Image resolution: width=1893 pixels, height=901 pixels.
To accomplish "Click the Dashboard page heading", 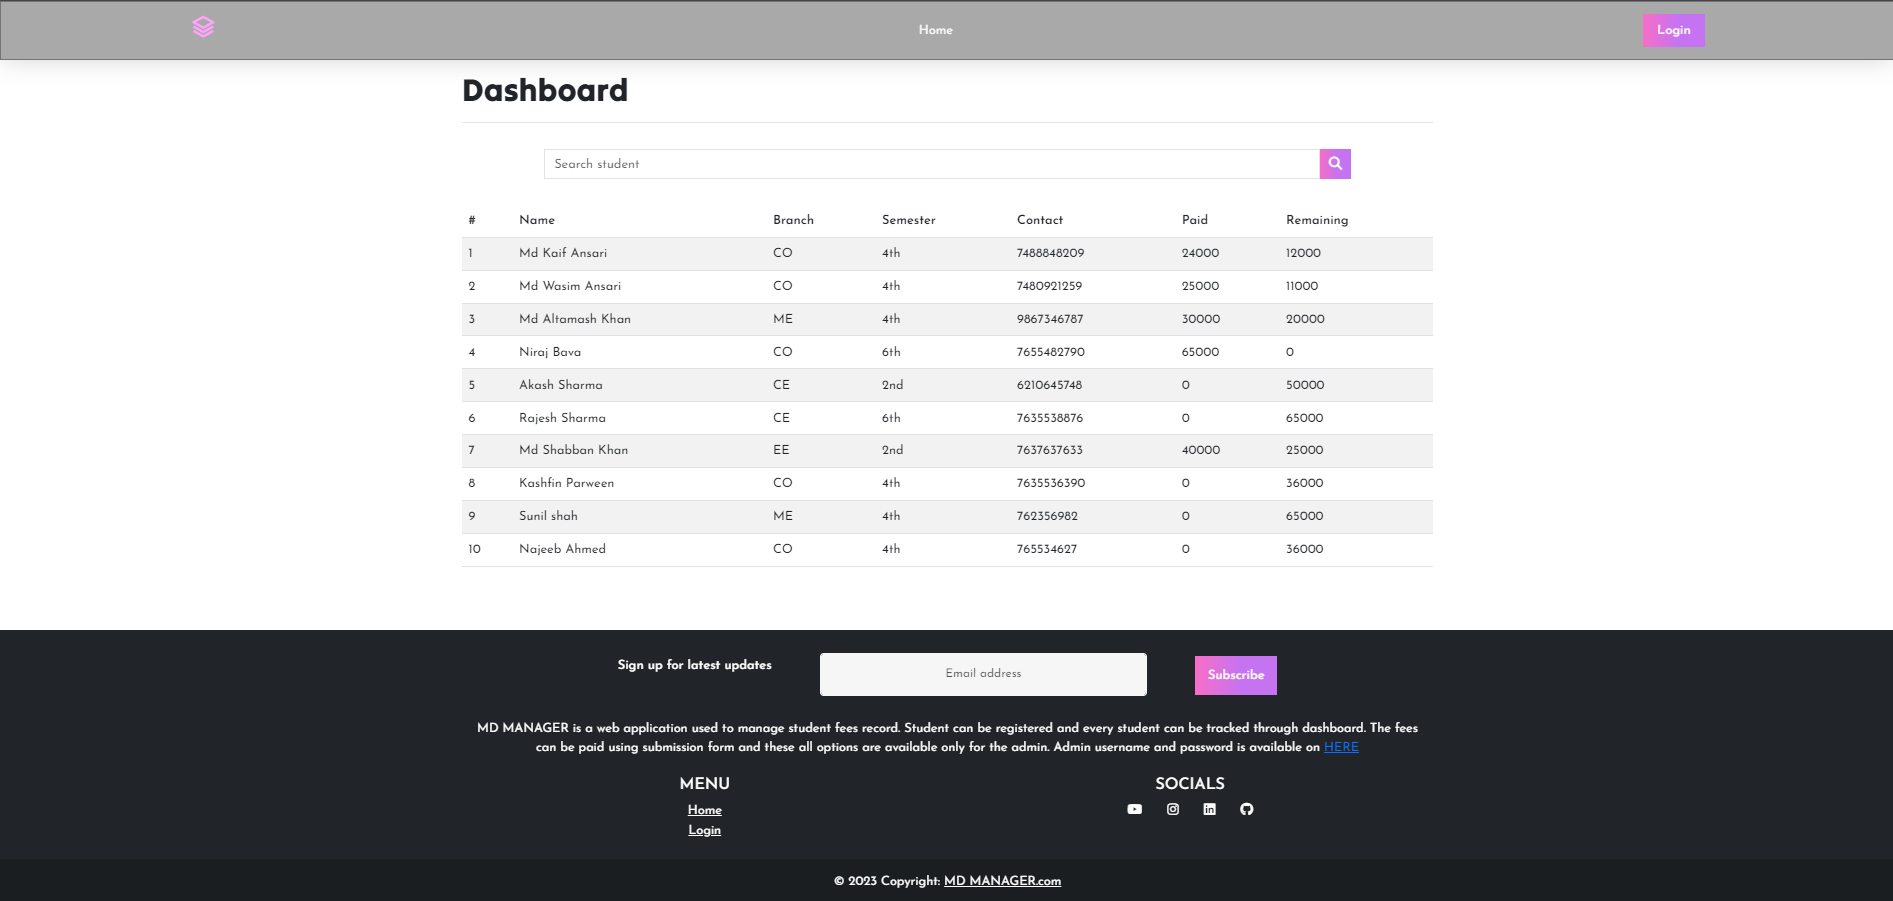I will pos(545,91).
